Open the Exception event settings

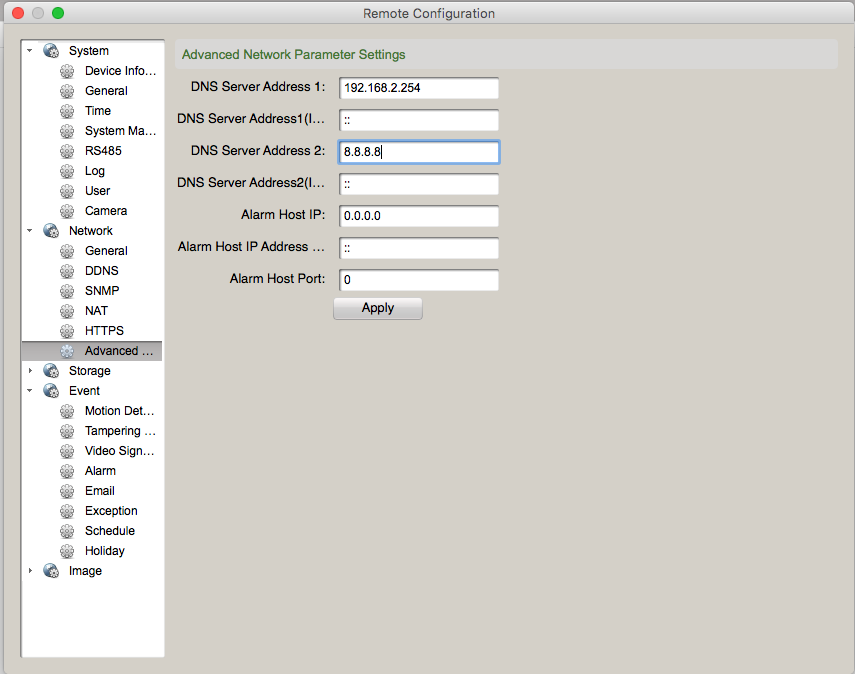pos(111,511)
